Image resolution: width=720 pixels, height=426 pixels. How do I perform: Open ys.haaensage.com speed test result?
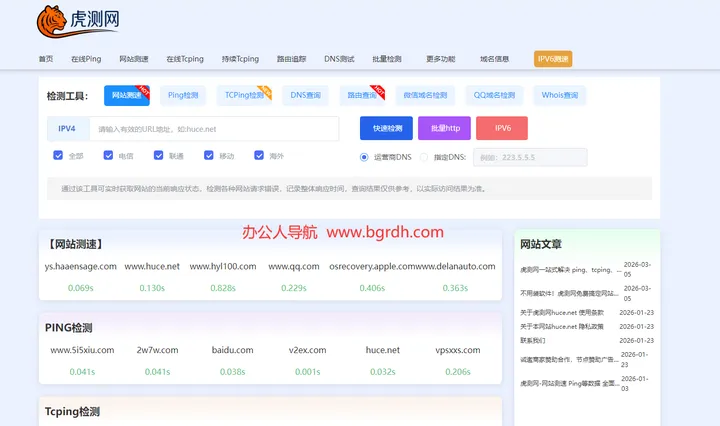[x=80, y=266]
